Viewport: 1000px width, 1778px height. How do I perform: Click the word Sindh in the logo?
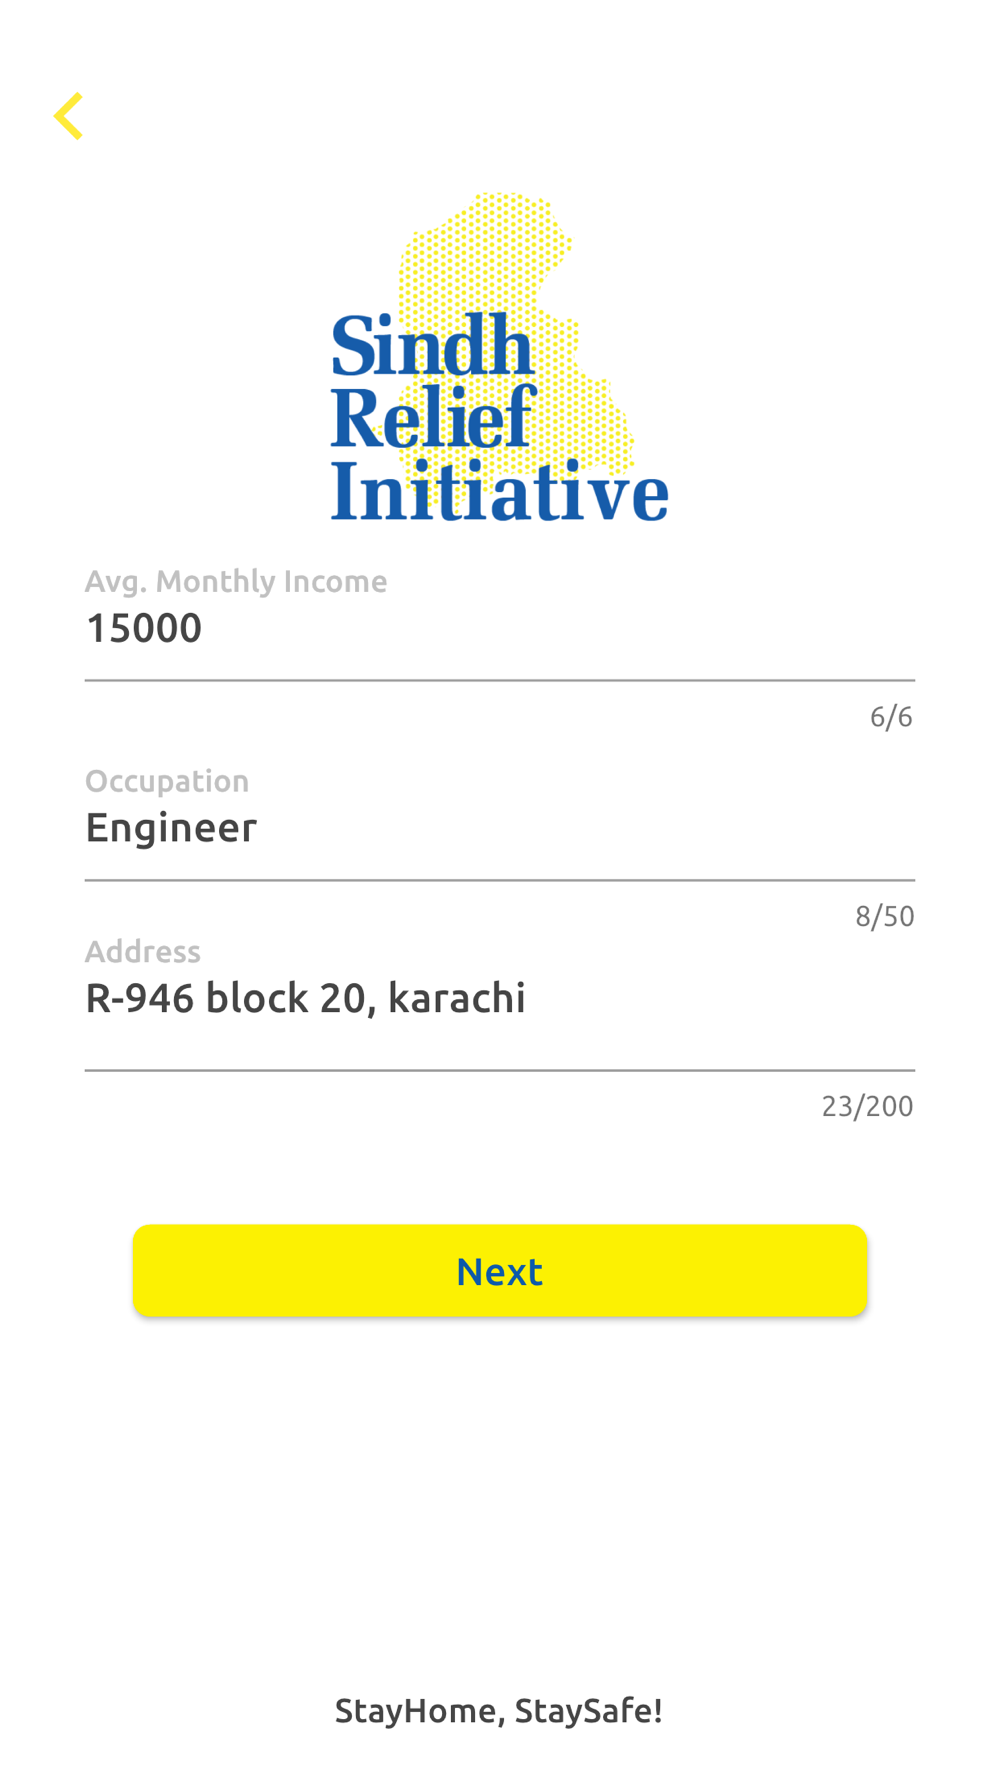pos(432,345)
